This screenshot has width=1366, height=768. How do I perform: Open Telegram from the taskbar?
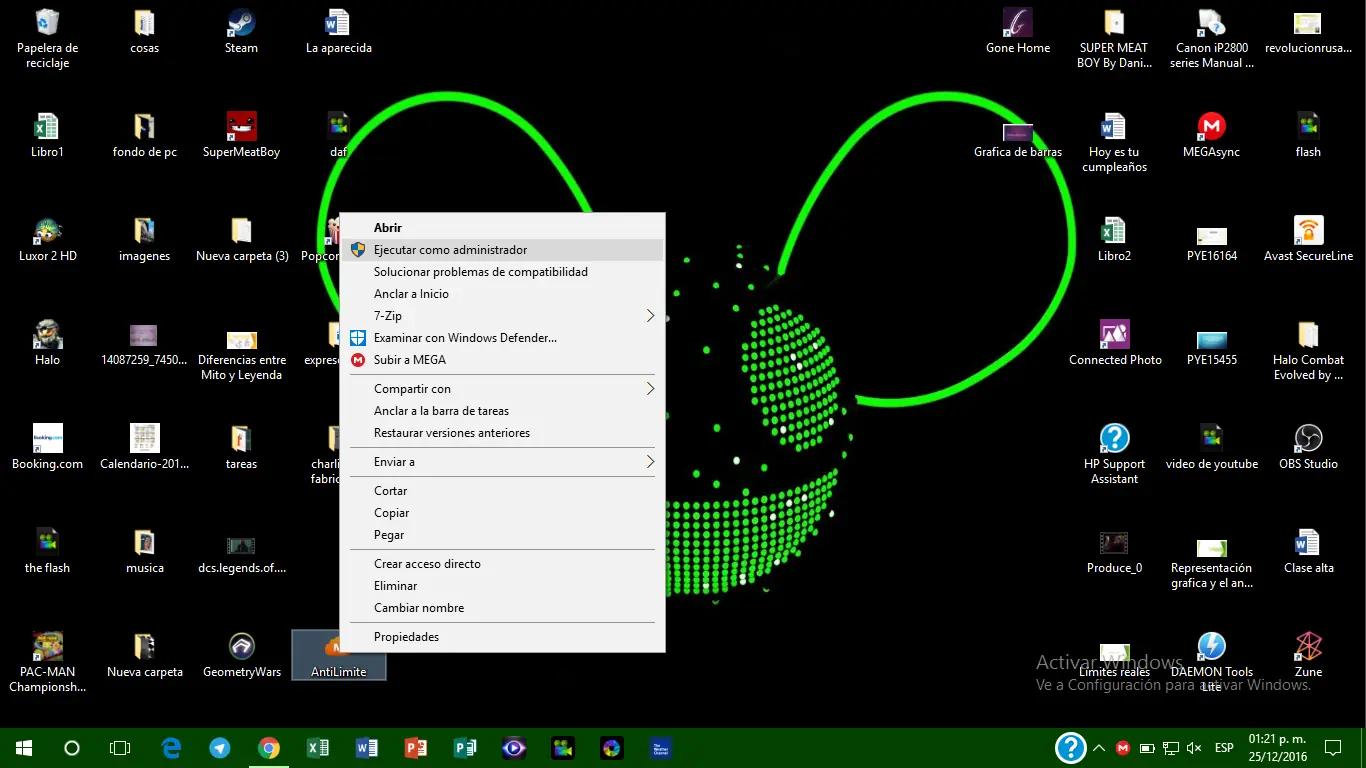click(220, 748)
